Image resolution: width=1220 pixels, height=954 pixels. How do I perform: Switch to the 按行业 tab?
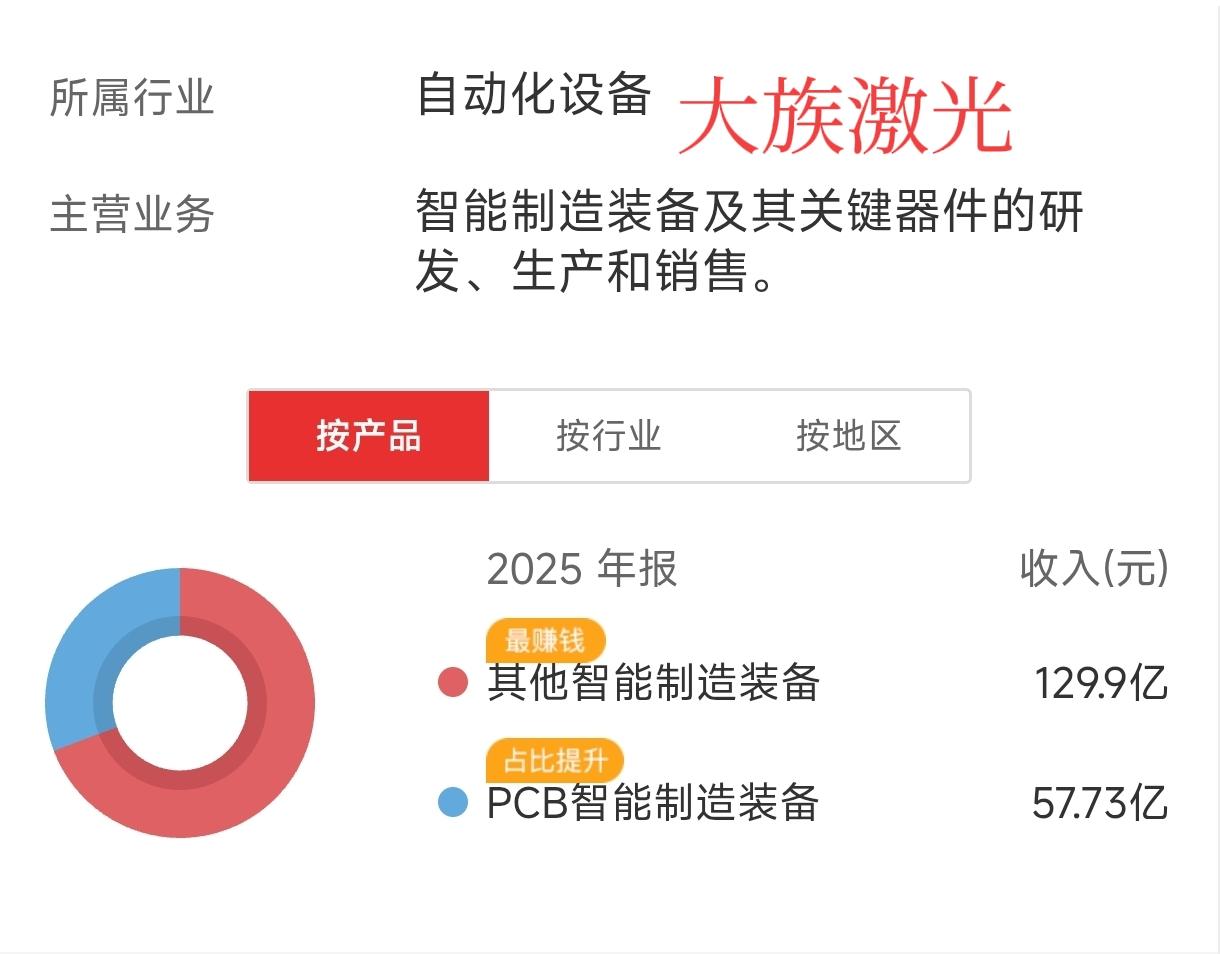[x=609, y=436]
